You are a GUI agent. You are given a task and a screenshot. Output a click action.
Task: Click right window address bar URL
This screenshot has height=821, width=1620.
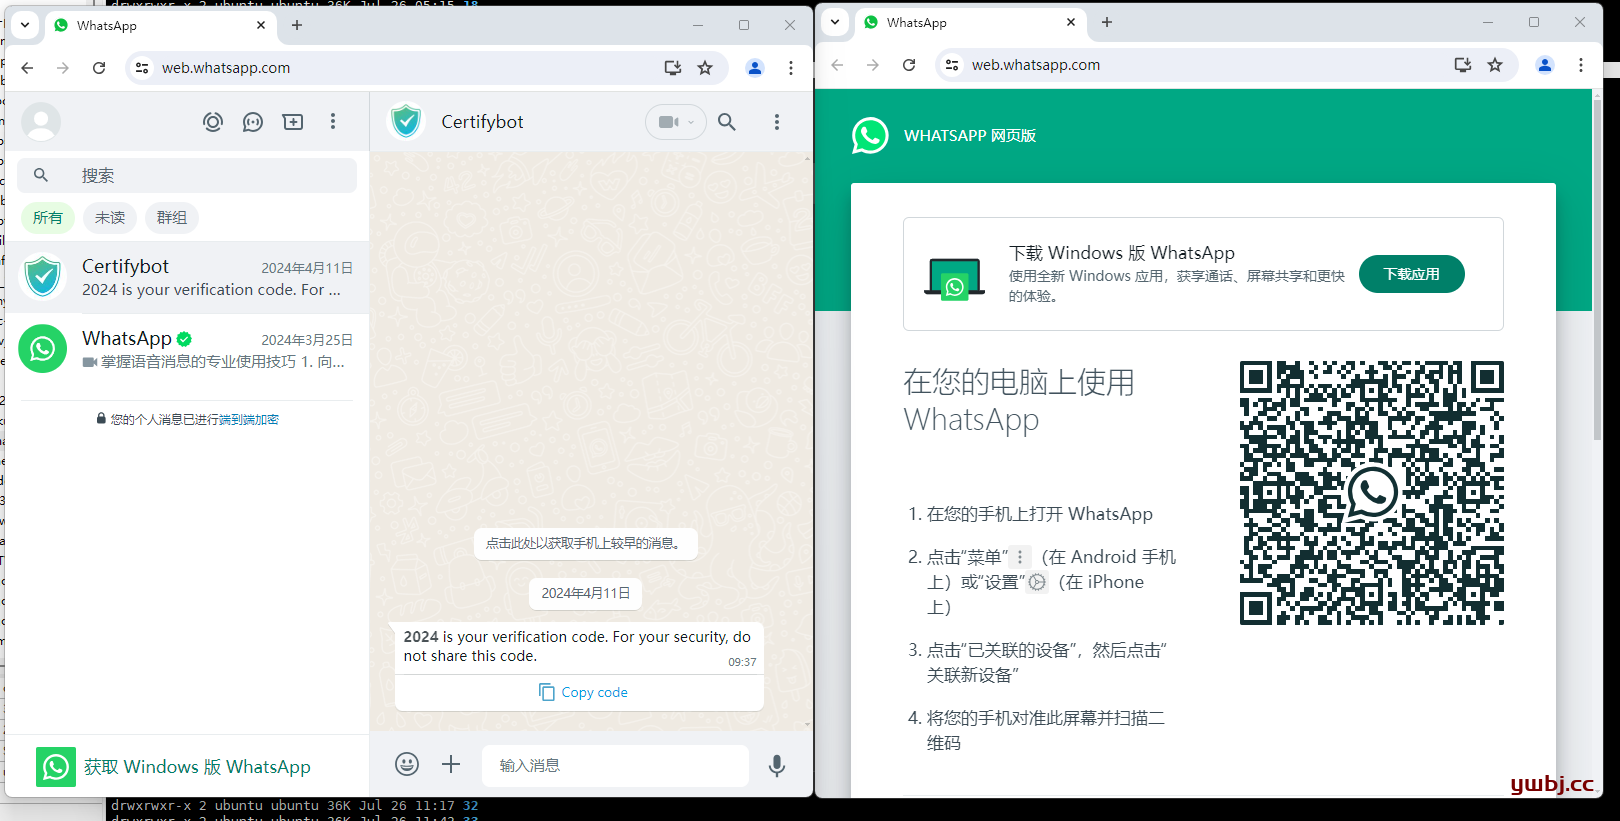1036,65
